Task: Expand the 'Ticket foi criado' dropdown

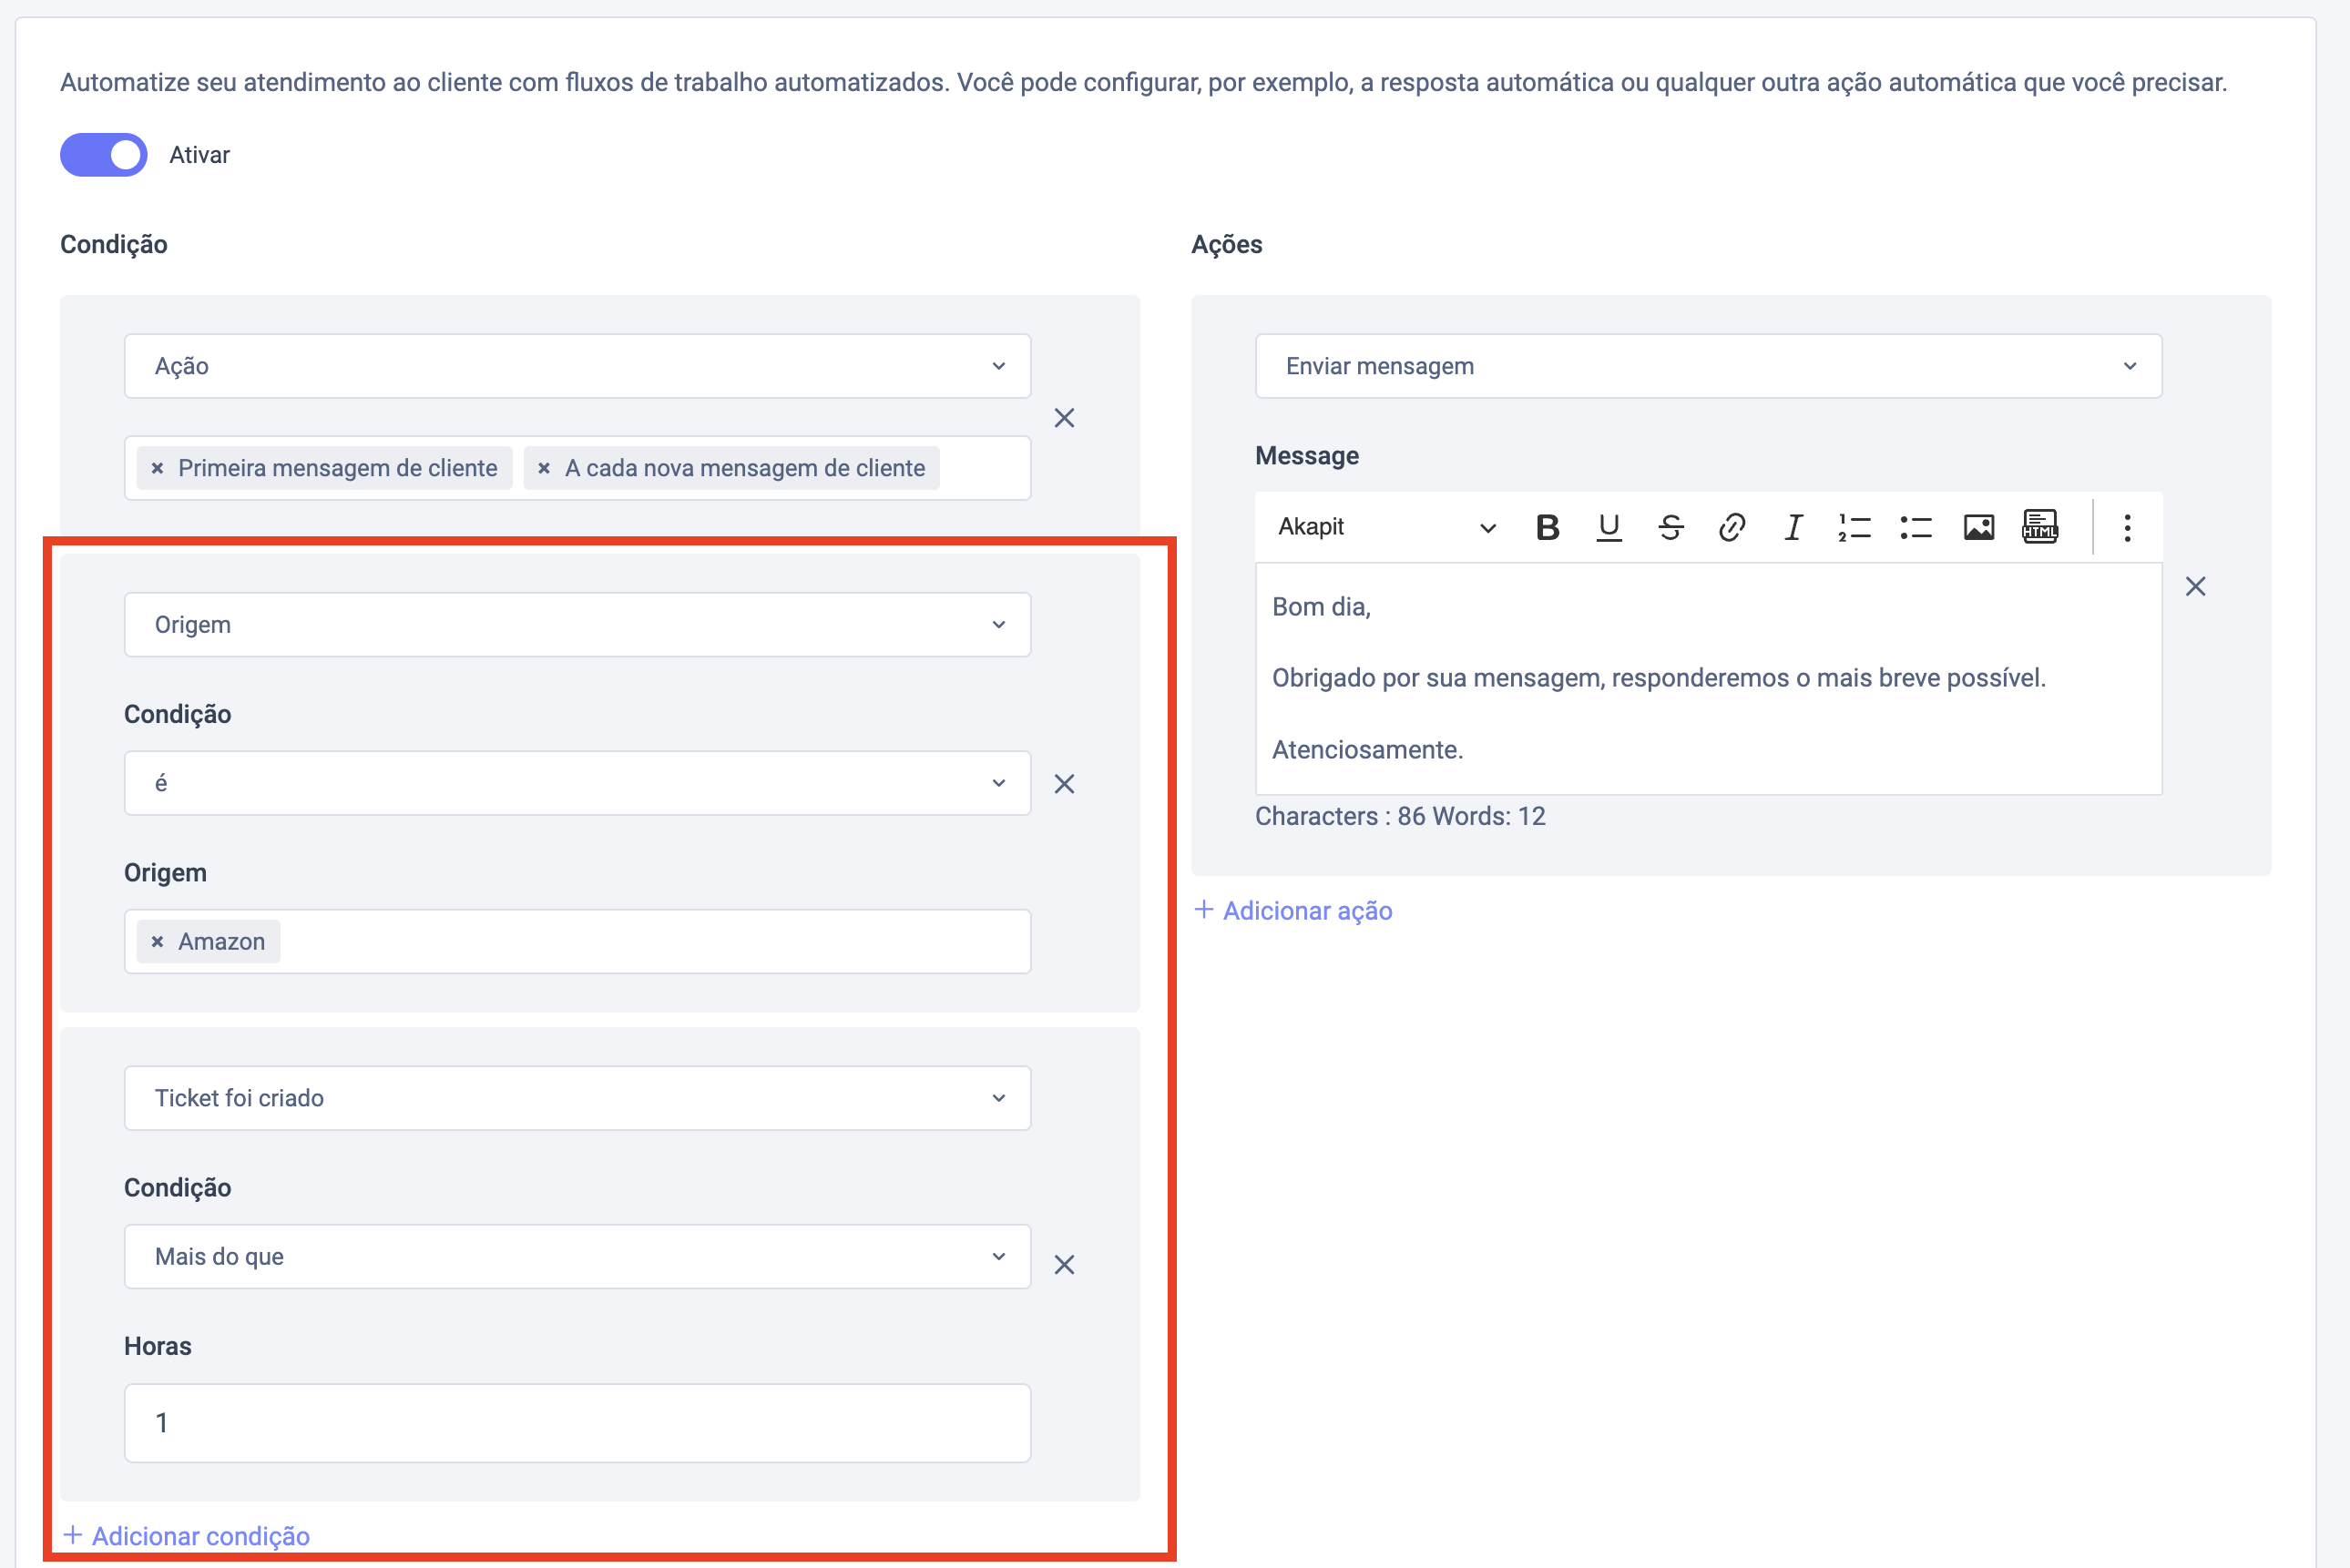Action: (x=577, y=1098)
